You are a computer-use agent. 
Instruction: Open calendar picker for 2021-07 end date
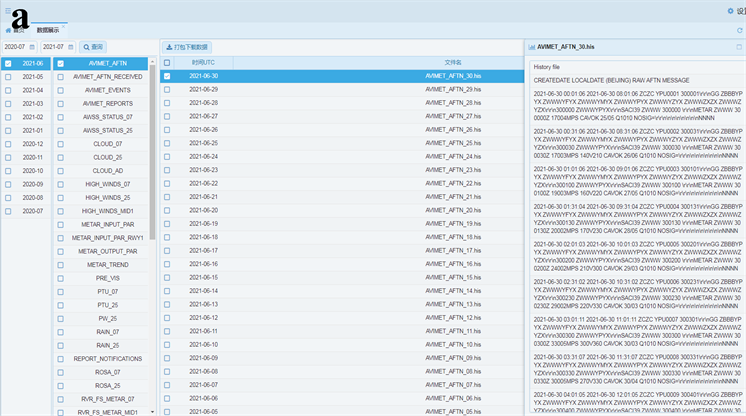pyautogui.click(x=71, y=47)
